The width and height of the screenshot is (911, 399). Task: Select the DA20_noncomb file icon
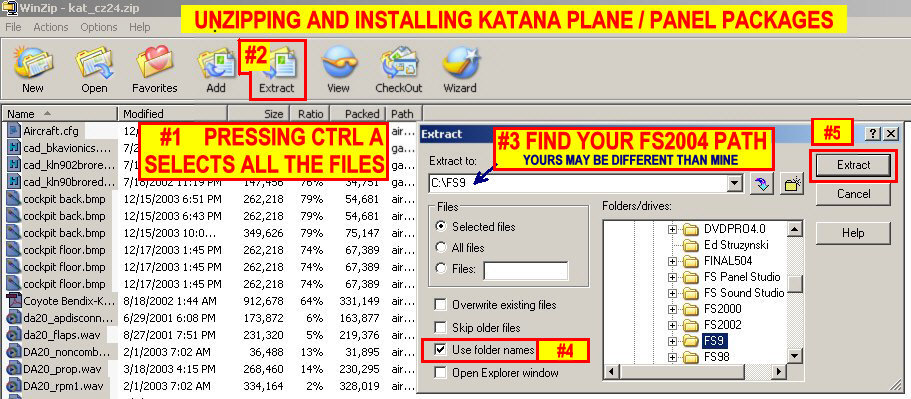tap(14, 353)
